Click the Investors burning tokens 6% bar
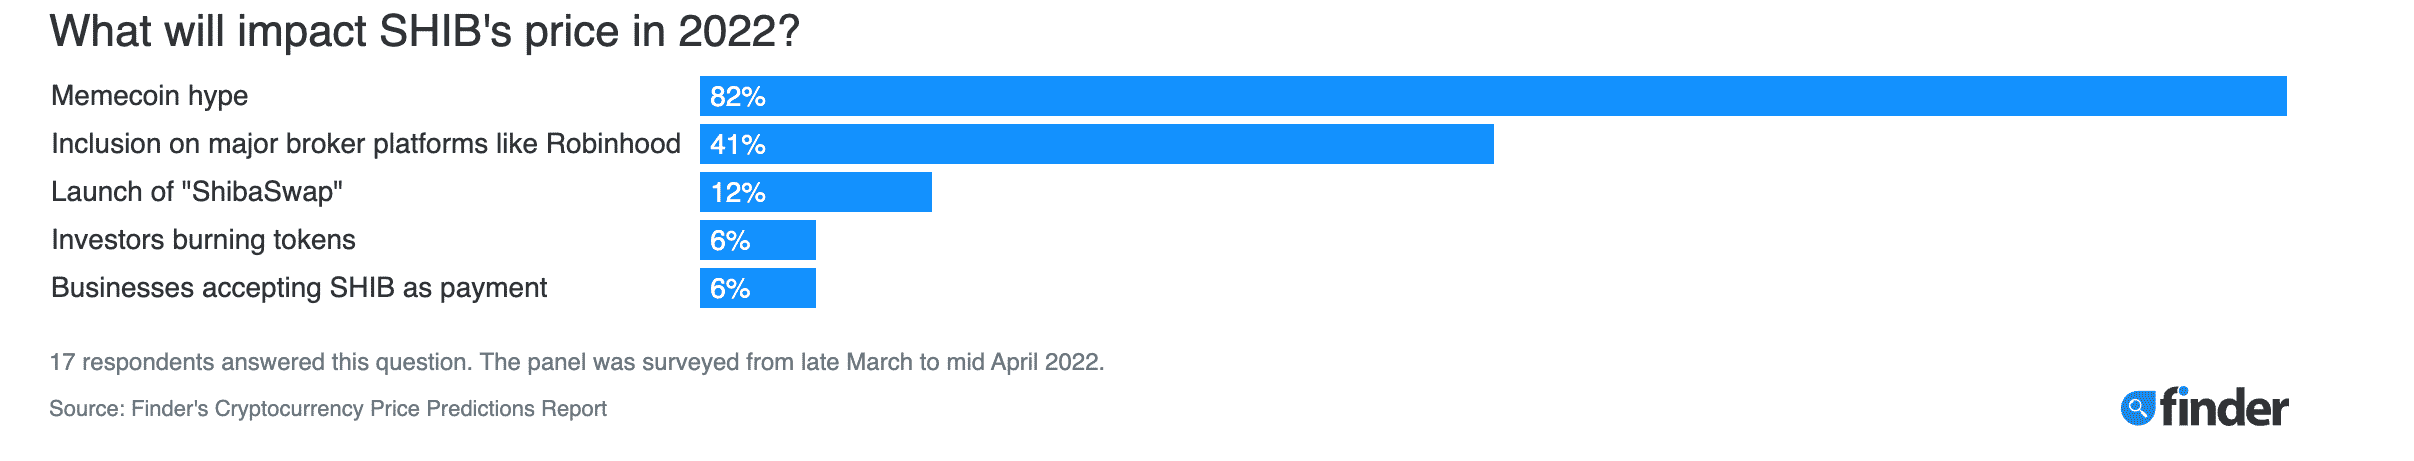 coord(758,240)
